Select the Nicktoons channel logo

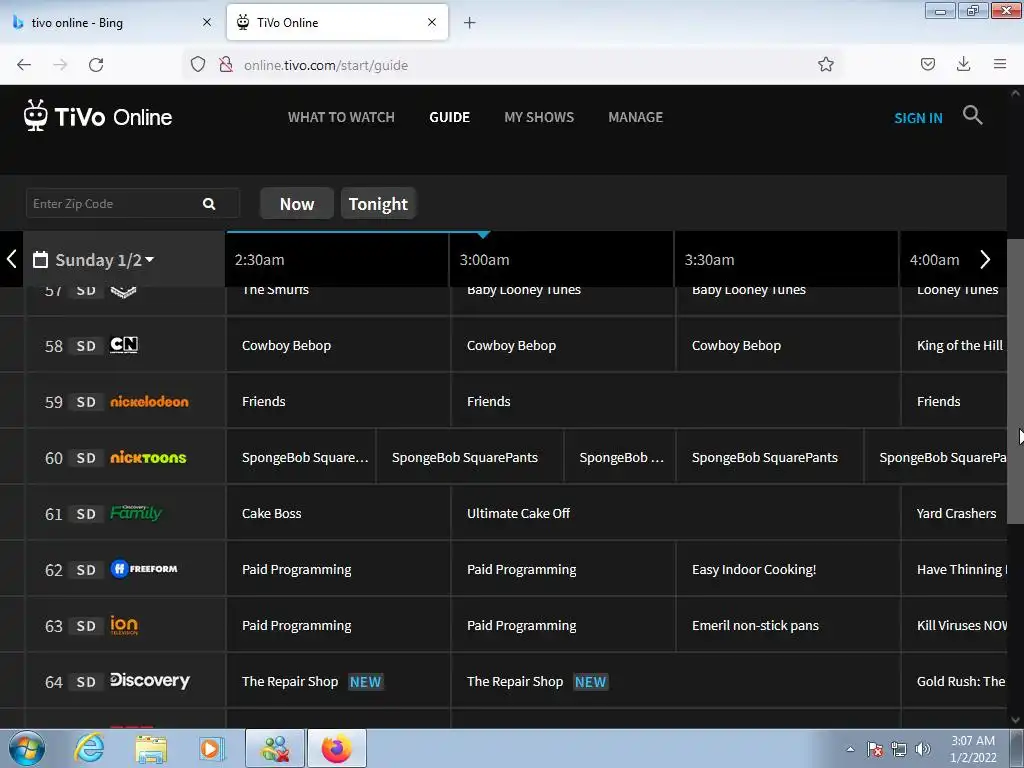coord(148,457)
